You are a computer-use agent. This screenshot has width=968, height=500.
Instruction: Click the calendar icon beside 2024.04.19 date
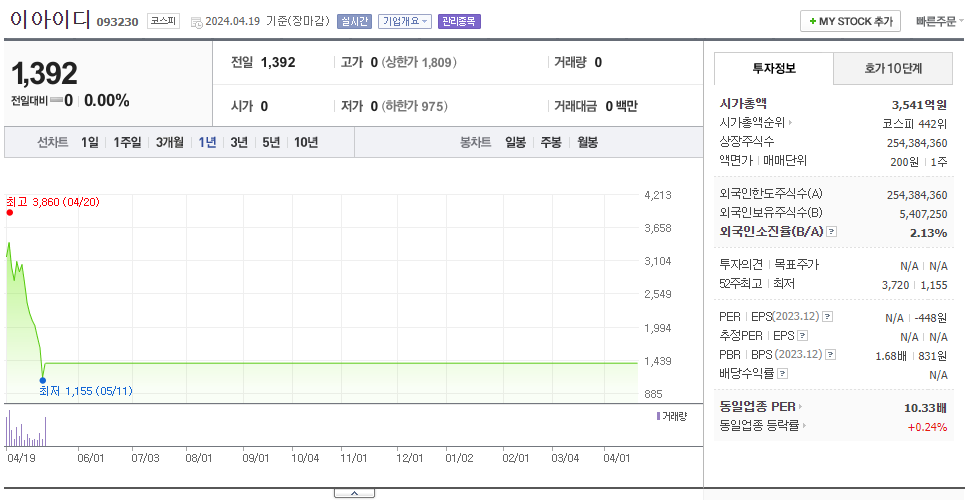[x=196, y=23]
